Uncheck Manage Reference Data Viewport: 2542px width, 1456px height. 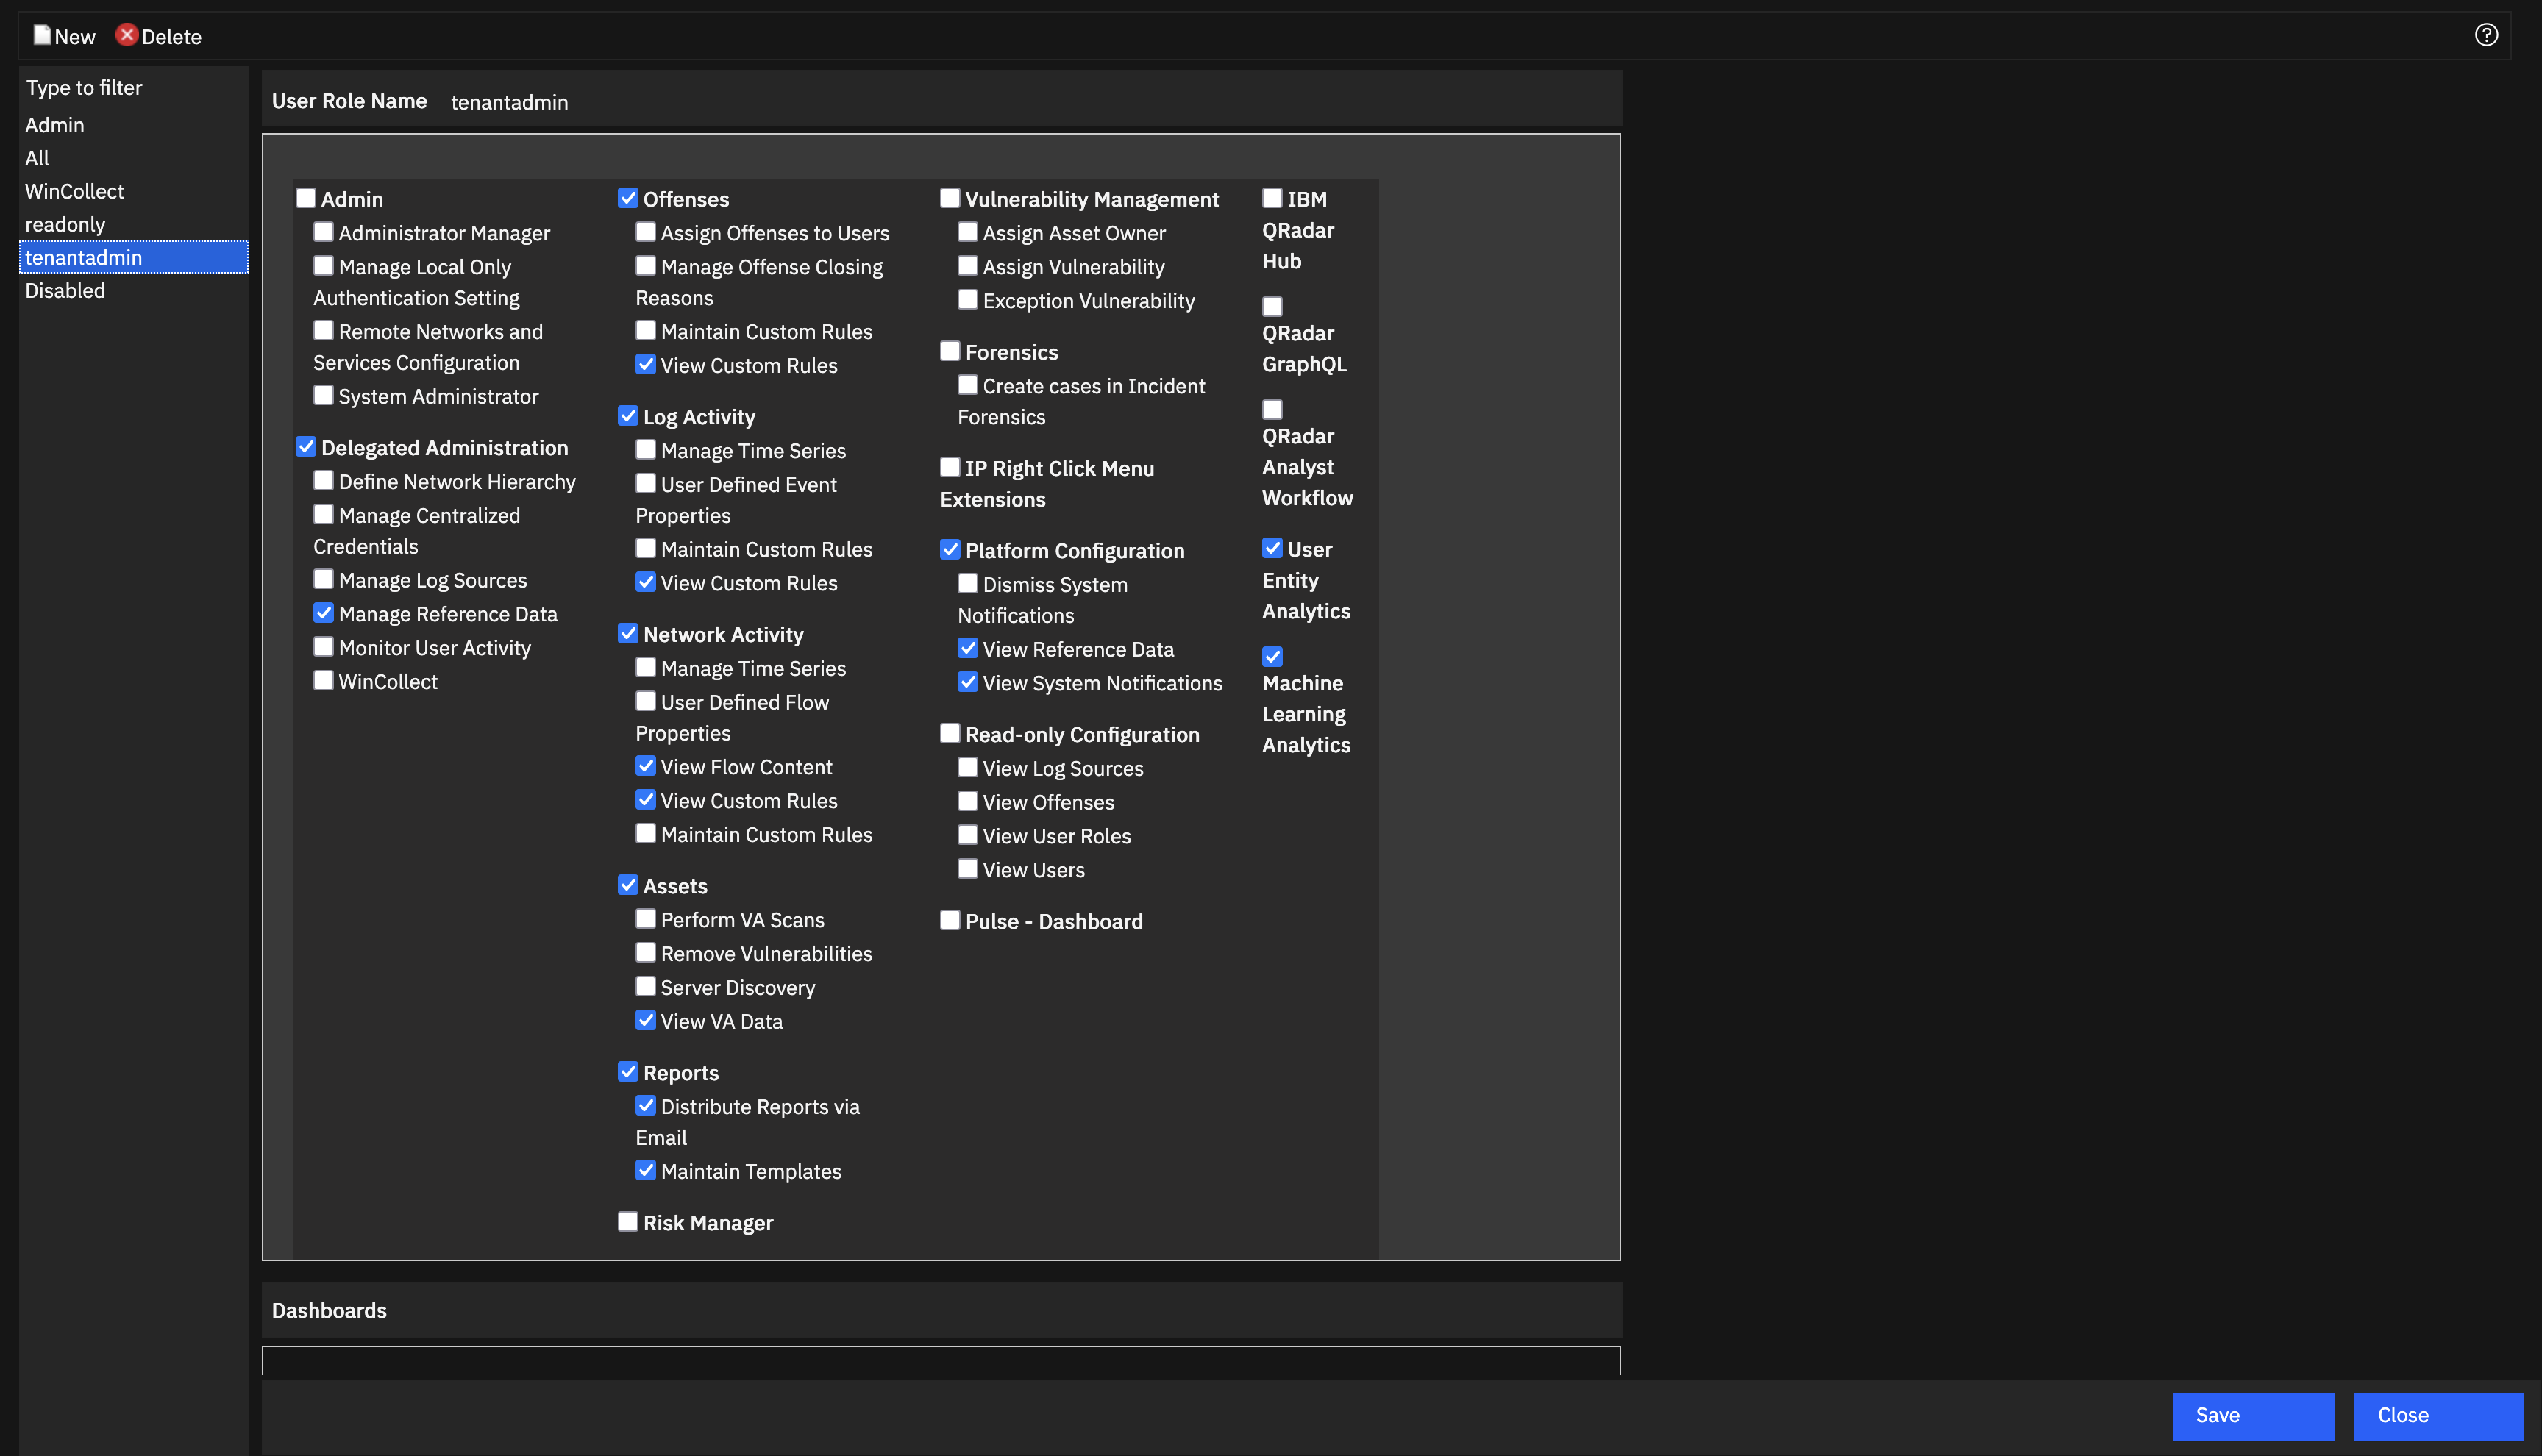324,613
